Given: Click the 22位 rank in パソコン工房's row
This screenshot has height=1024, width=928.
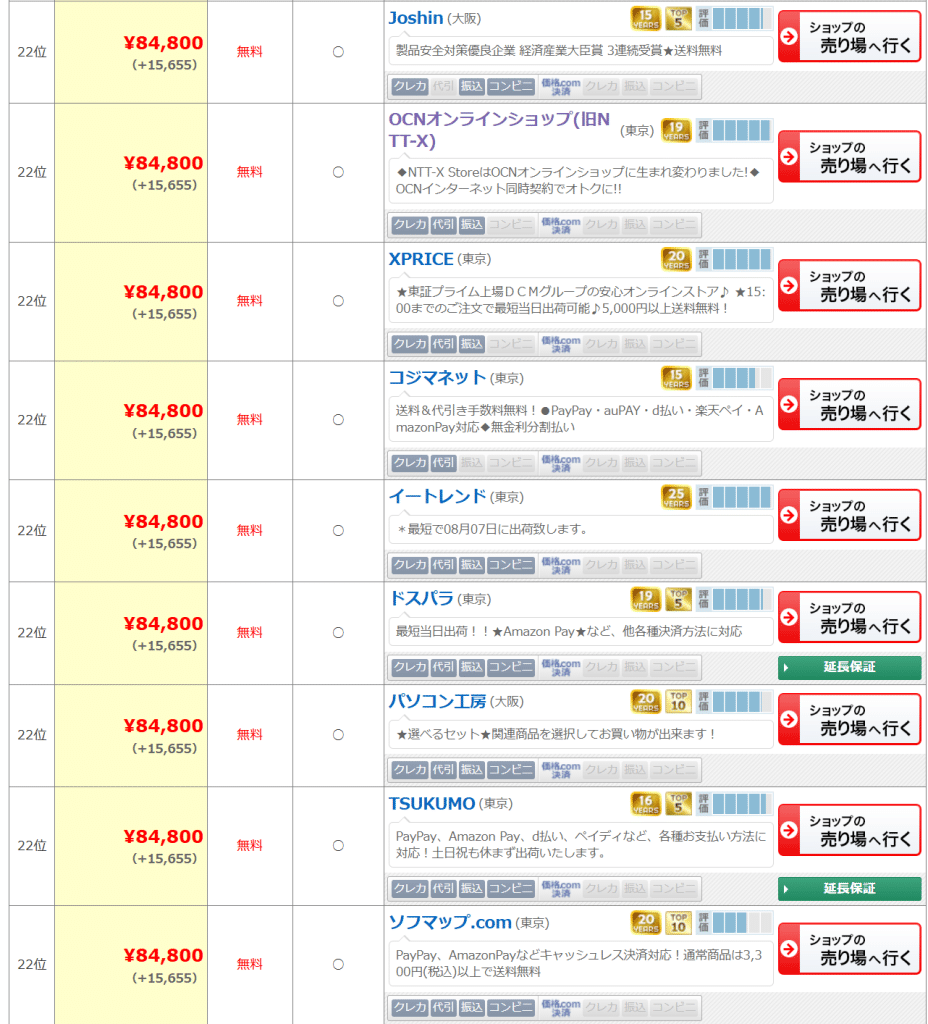Looking at the screenshot, I should pyautogui.click(x=32, y=735).
